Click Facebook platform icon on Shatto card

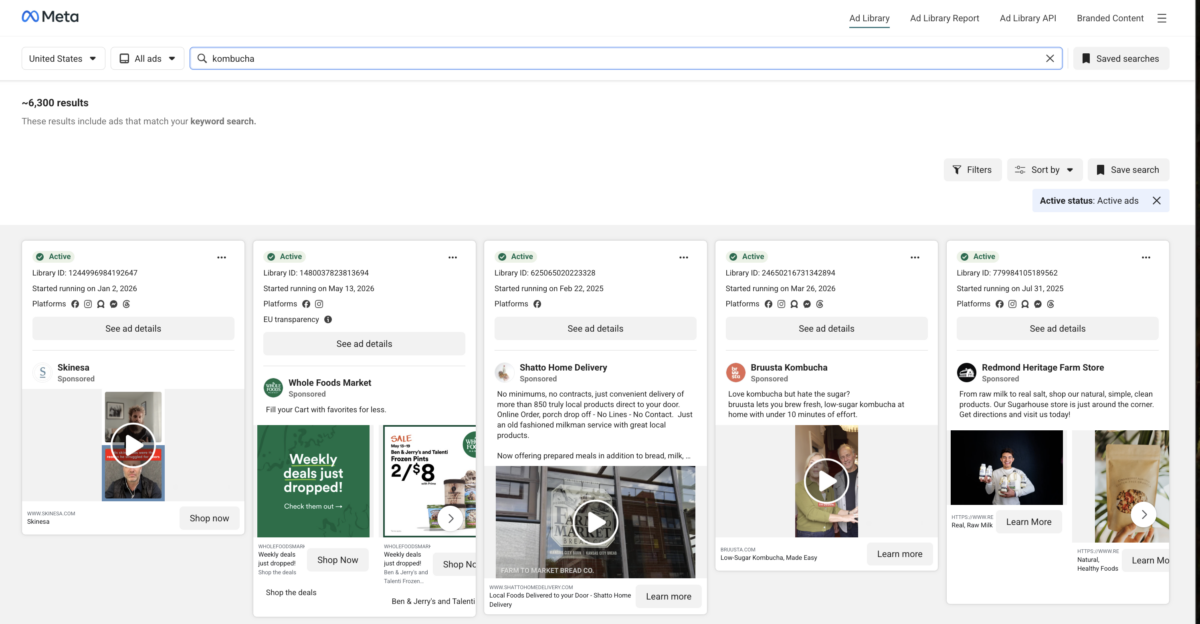537,304
